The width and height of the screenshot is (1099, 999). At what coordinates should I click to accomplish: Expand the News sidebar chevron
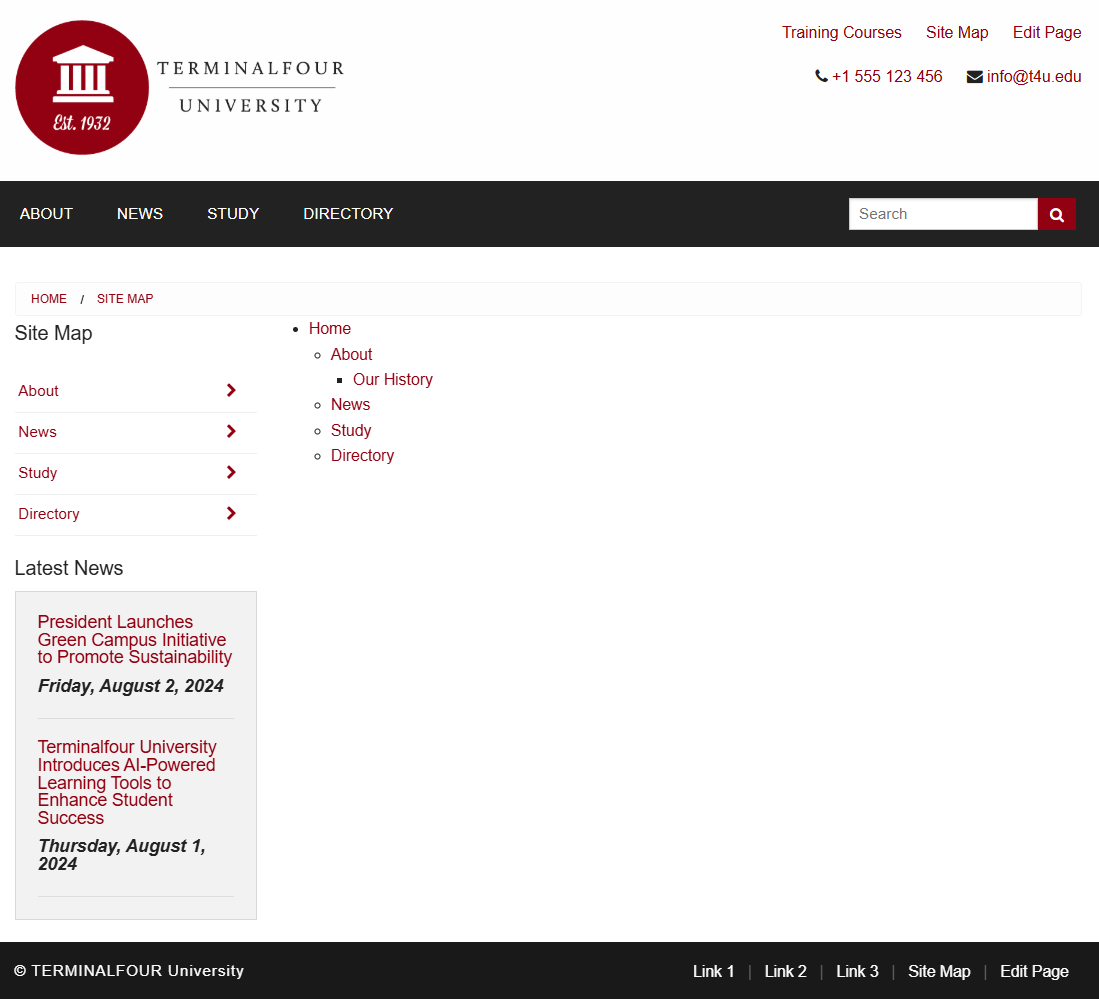click(x=231, y=432)
